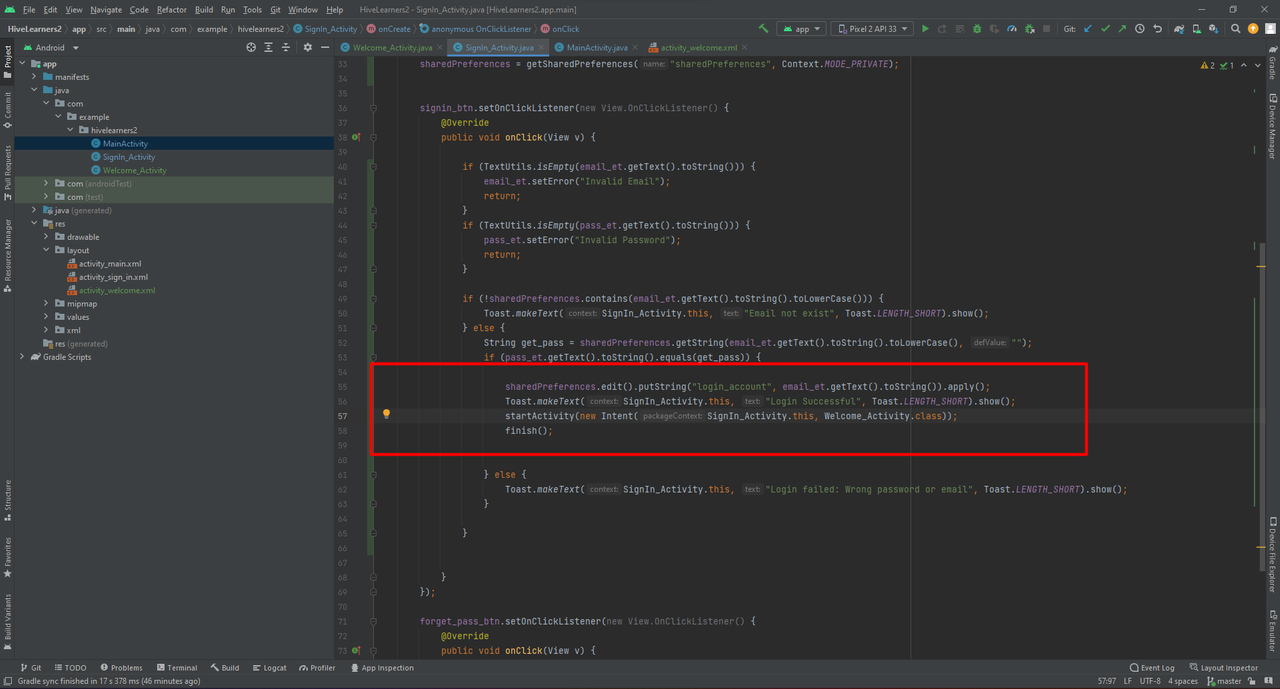The height and width of the screenshot is (689, 1280).
Task: Open the Pixel 2 API 33 device dropdown
Action: click(872, 29)
